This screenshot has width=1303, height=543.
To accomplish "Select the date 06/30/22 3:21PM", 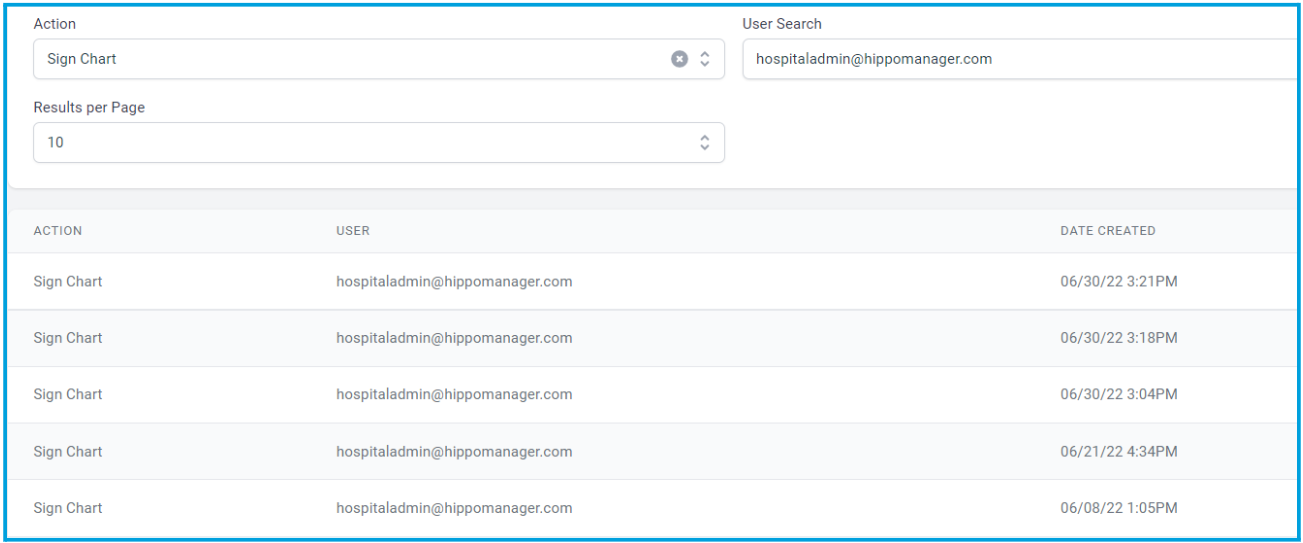I will (1119, 282).
